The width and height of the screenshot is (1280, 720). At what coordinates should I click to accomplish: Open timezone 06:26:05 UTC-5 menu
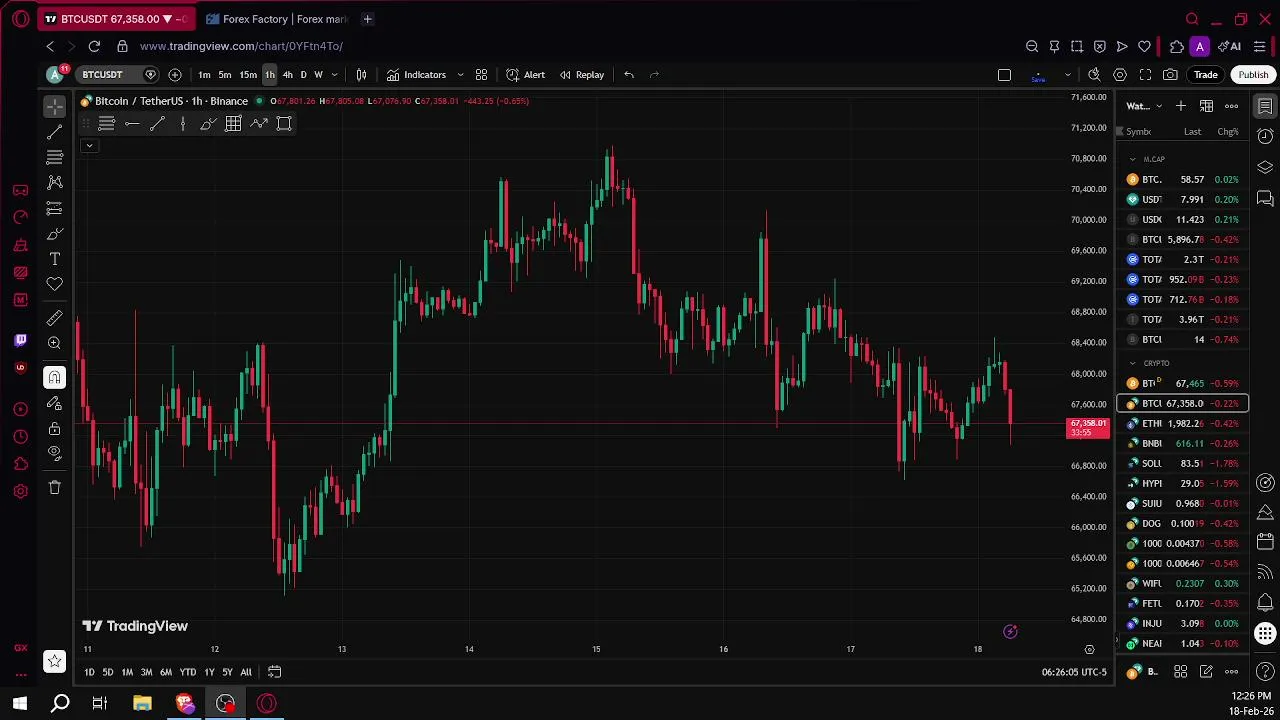[x=1074, y=672]
